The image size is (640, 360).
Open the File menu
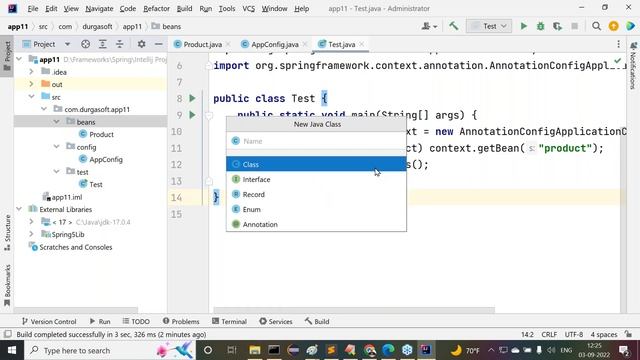coord(33,9)
